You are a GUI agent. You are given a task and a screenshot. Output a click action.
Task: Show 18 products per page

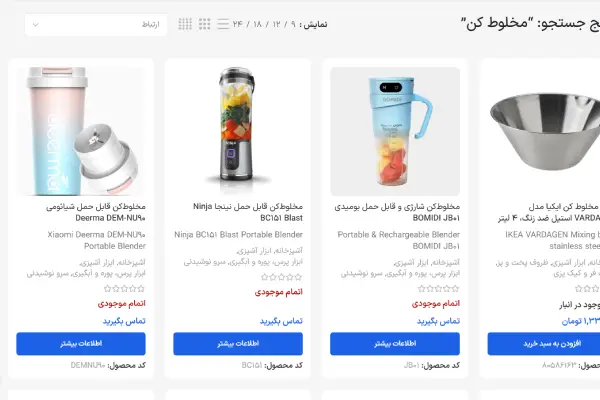click(x=258, y=24)
